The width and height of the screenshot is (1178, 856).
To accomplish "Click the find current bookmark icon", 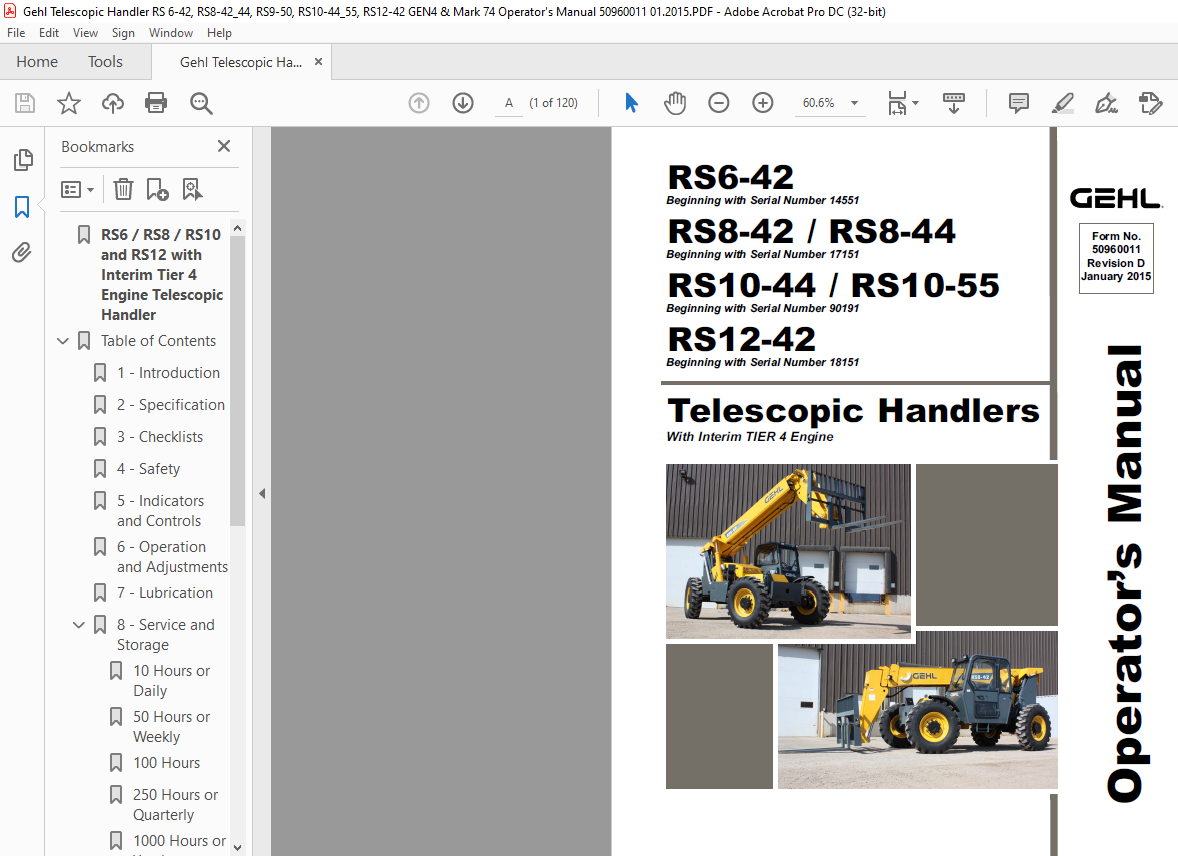I will (192, 189).
